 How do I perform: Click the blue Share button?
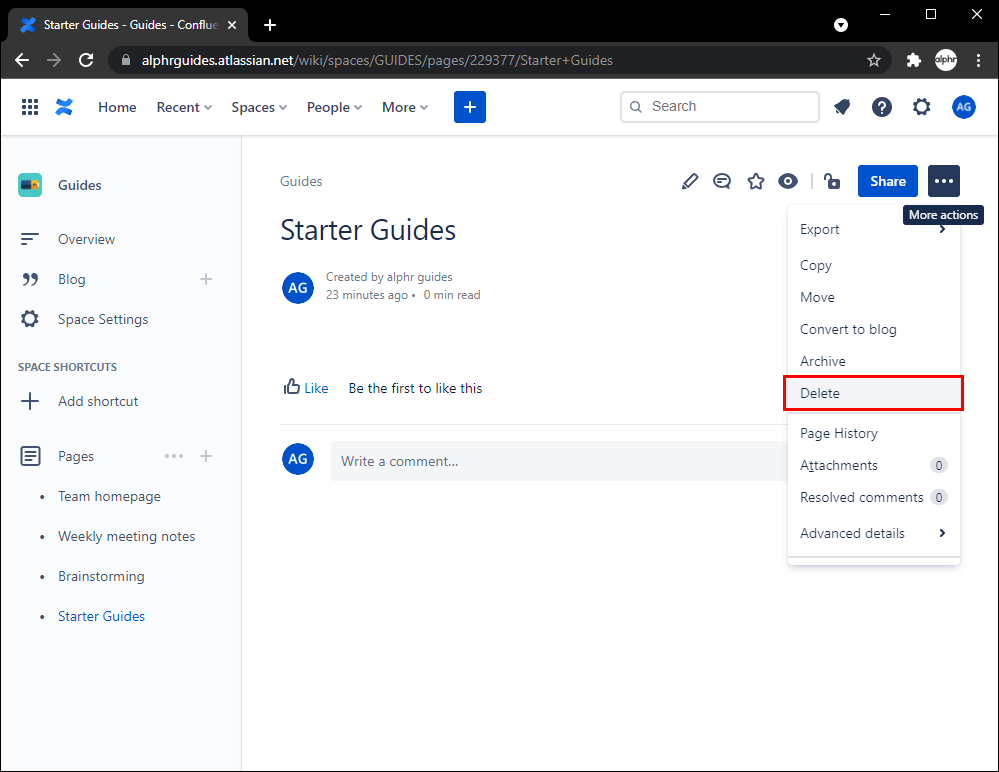(x=887, y=181)
